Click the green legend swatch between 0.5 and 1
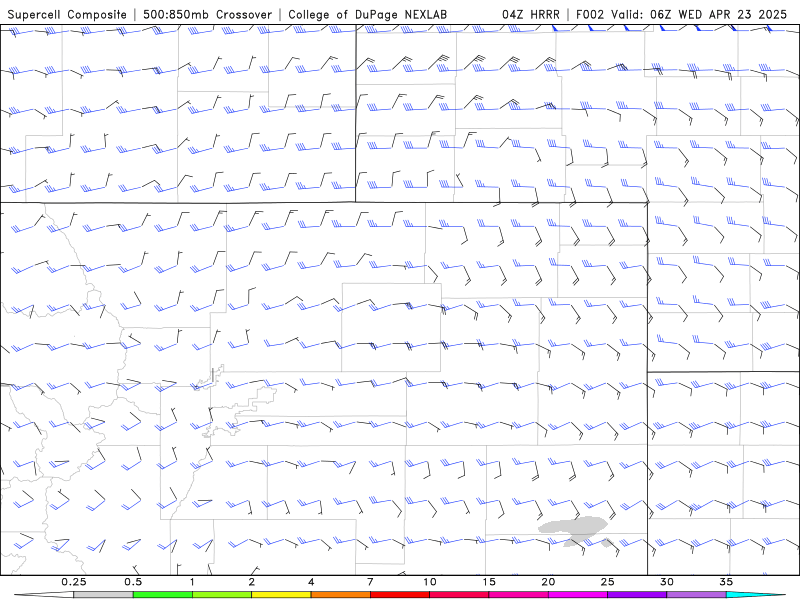800x600 pixels. click(x=162, y=595)
